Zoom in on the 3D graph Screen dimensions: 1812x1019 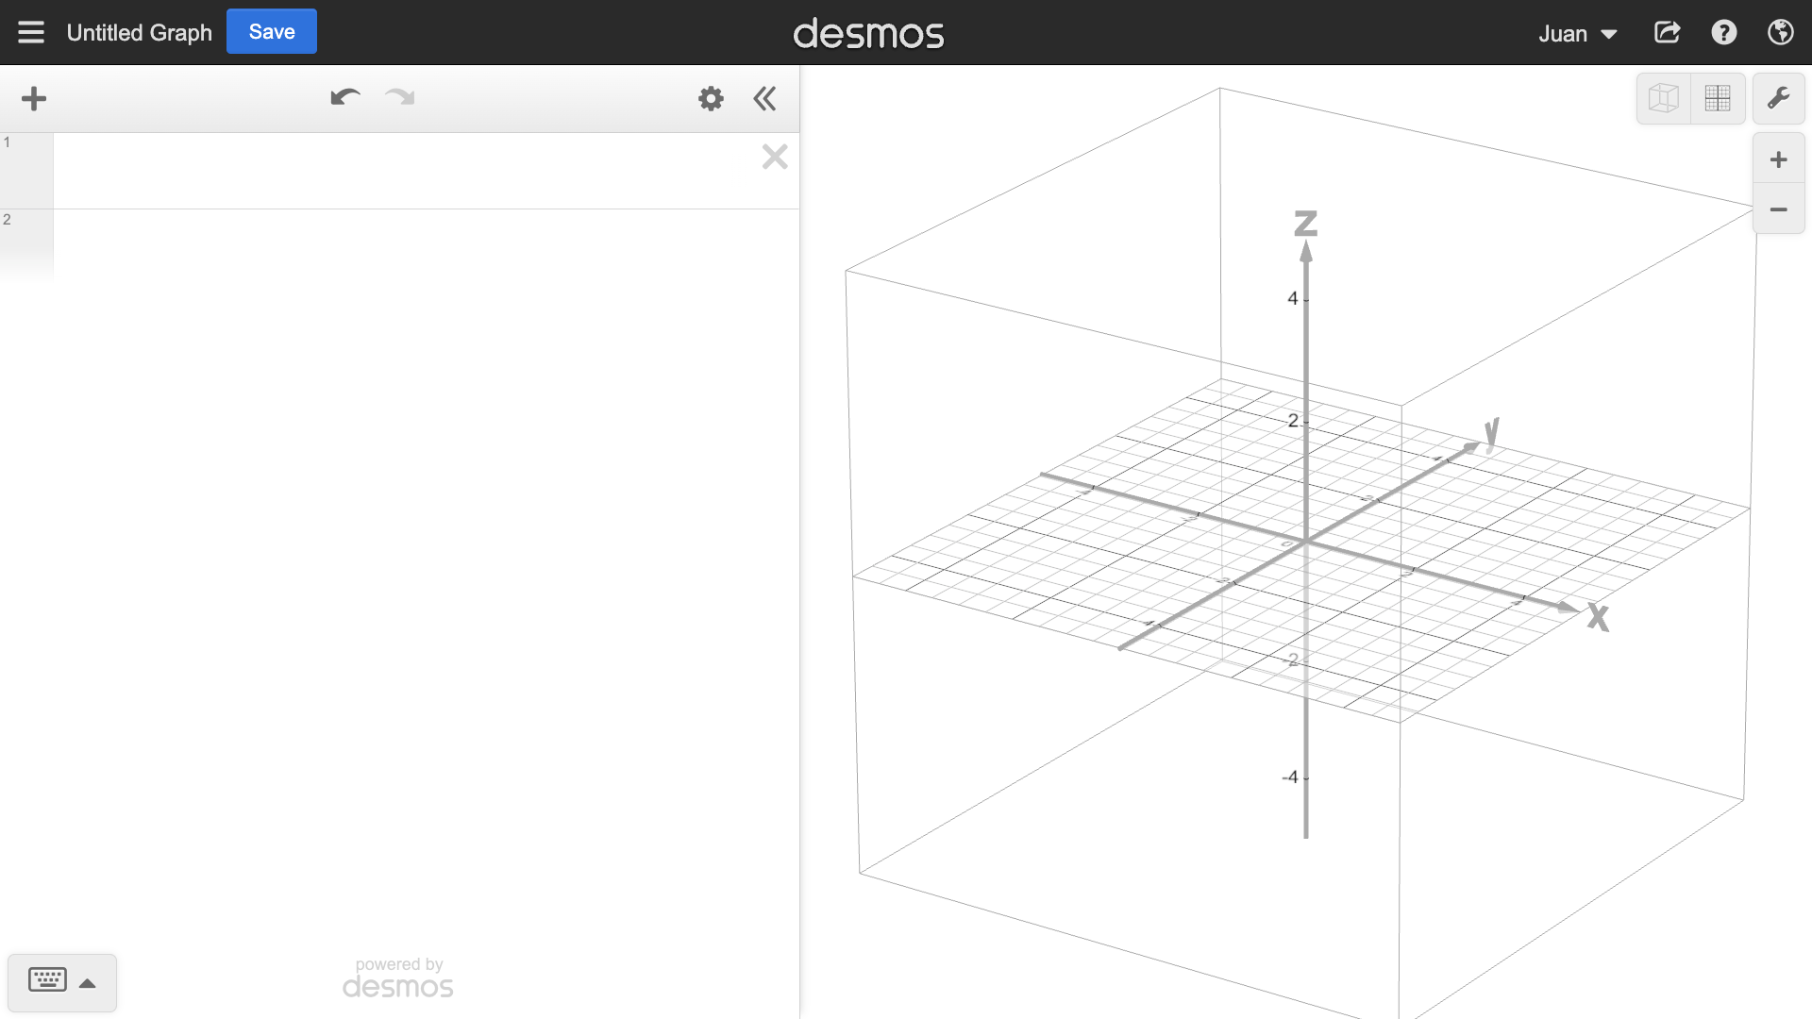pos(1778,160)
